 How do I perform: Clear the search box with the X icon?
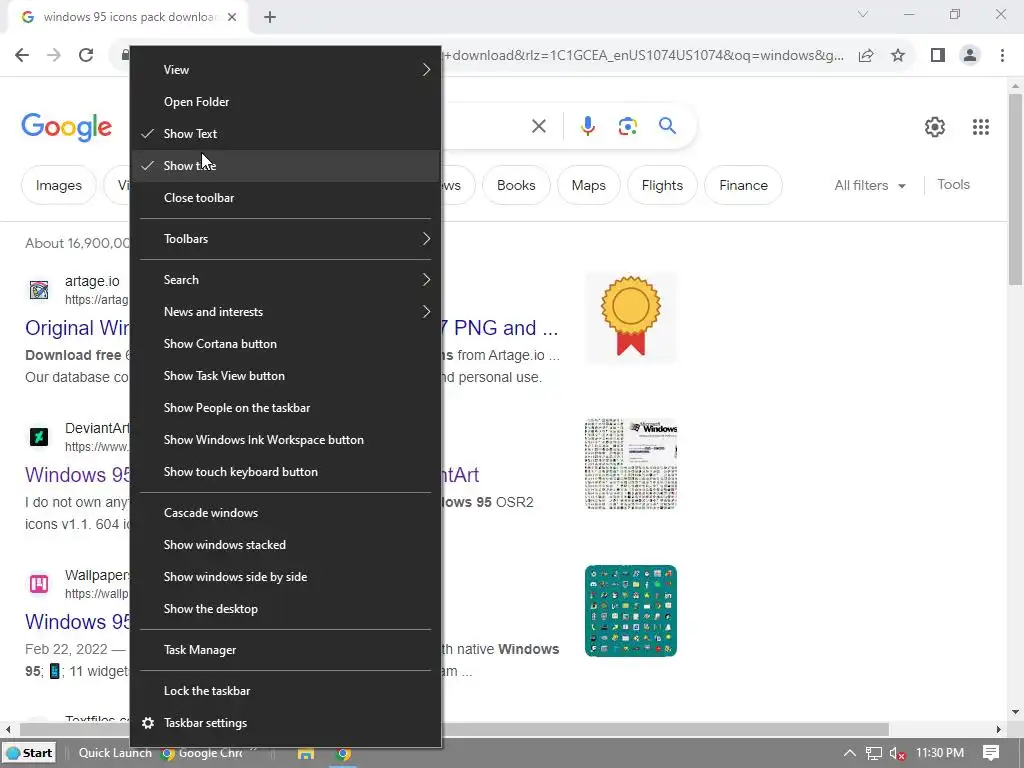(539, 126)
